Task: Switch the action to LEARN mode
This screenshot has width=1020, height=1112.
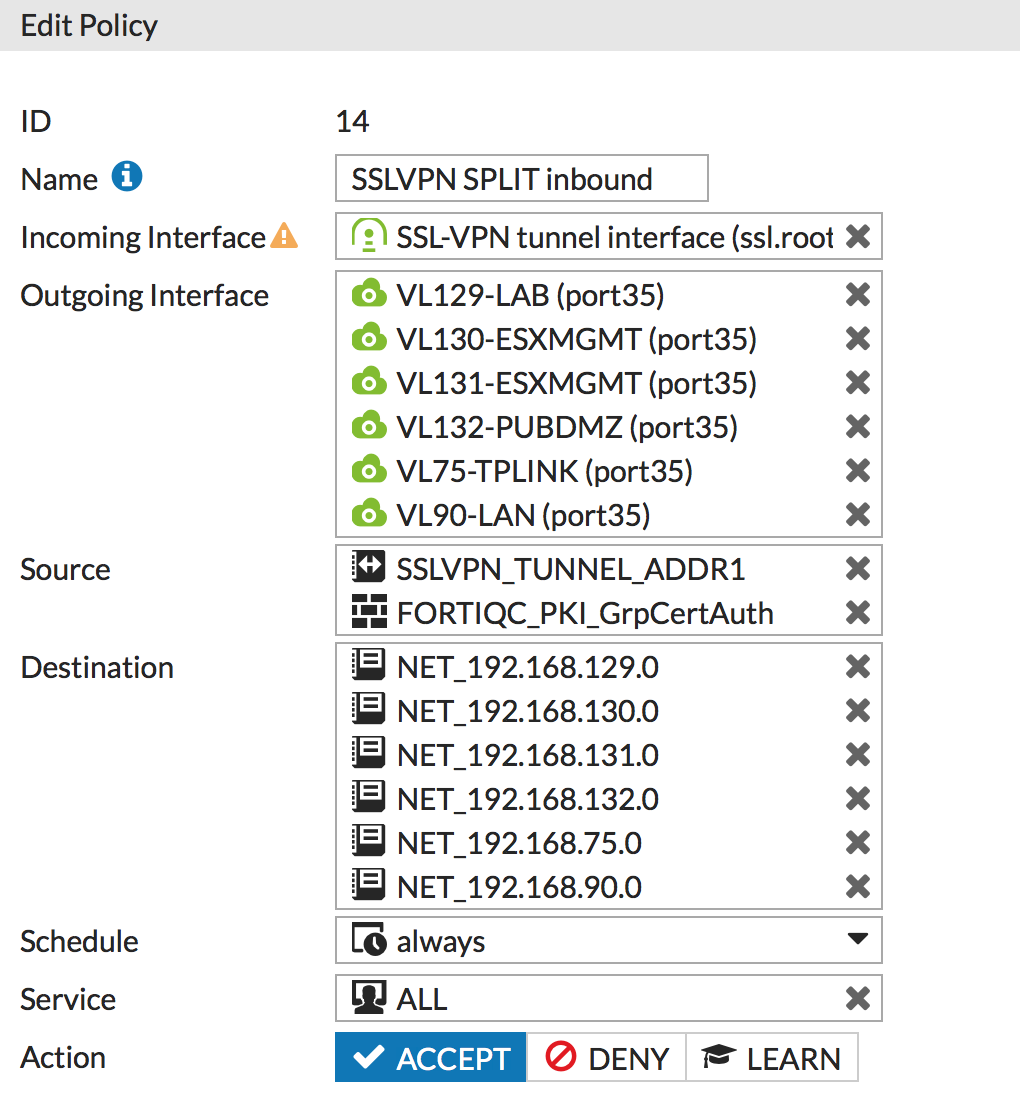Action: tap(772, 1058)
